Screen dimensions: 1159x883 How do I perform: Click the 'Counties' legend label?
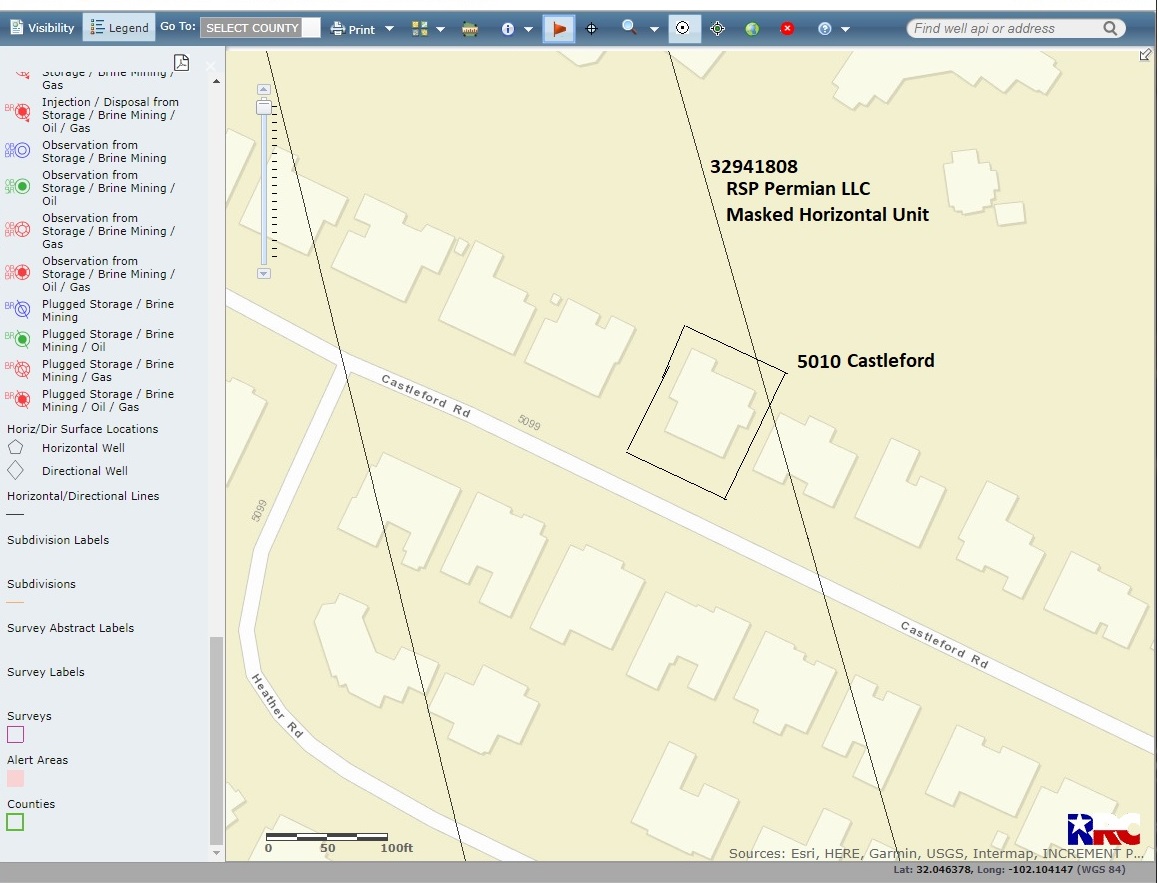tap(31, 804)
